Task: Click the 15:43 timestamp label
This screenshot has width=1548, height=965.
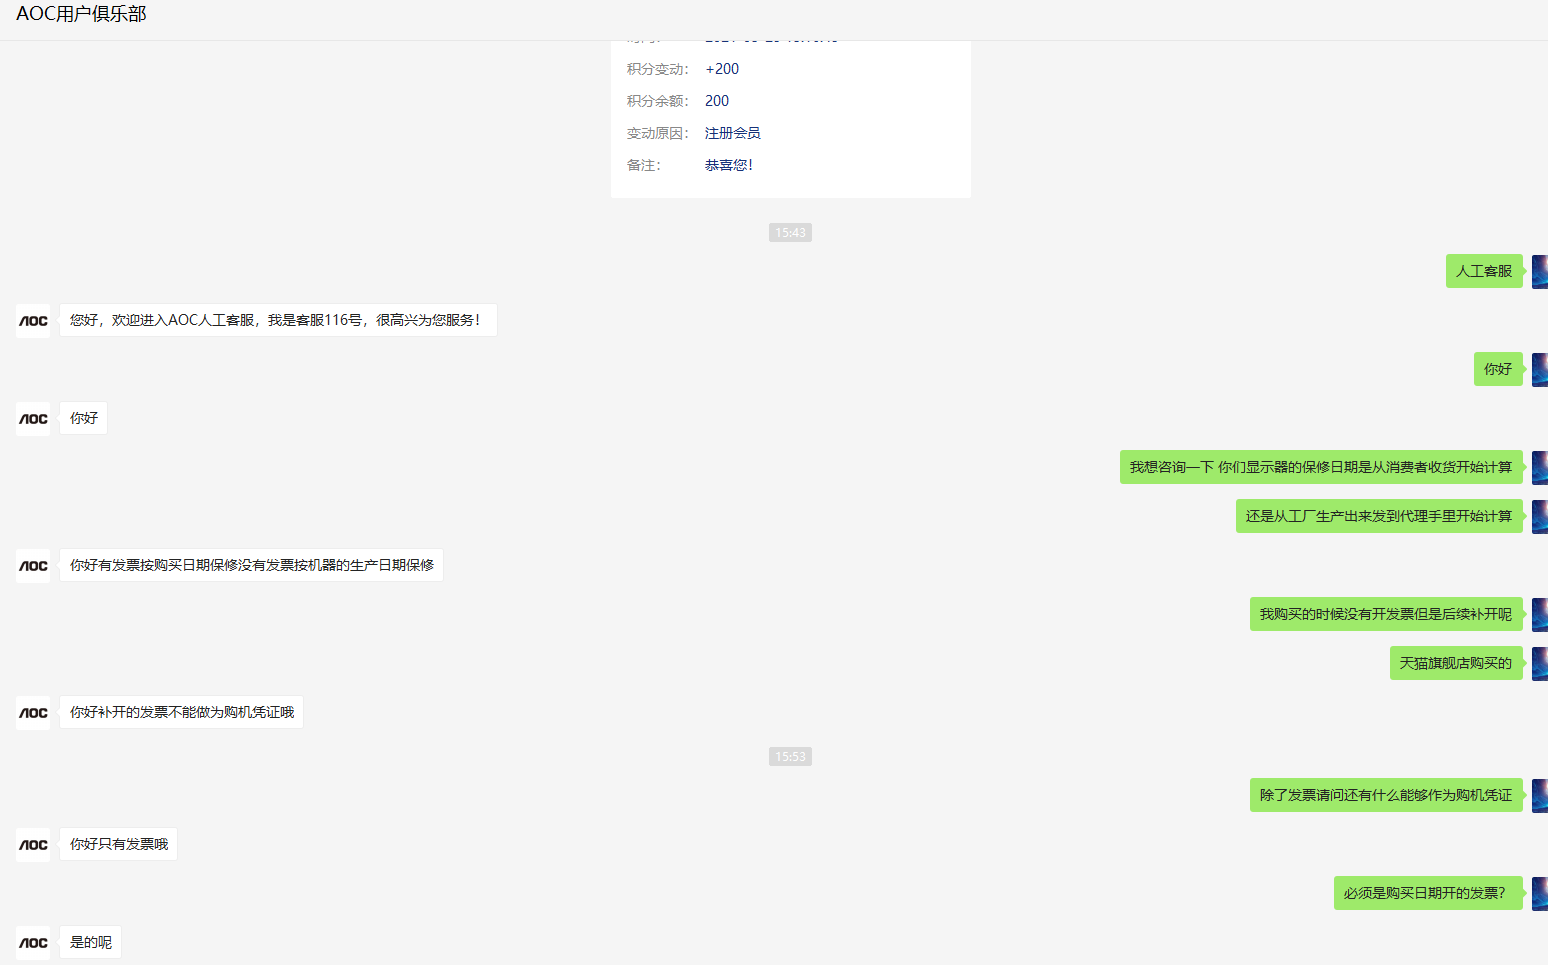Action: coord(790,233)
